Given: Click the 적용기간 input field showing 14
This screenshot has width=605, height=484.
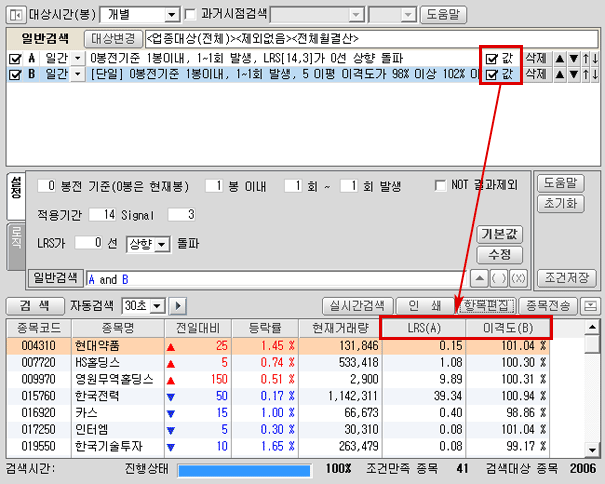Looking at the screenshot, I should coord(102,214).
